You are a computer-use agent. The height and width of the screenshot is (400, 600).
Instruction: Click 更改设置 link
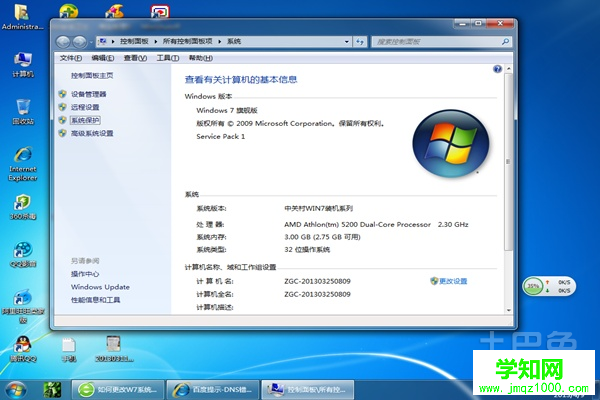coord(453,281)
